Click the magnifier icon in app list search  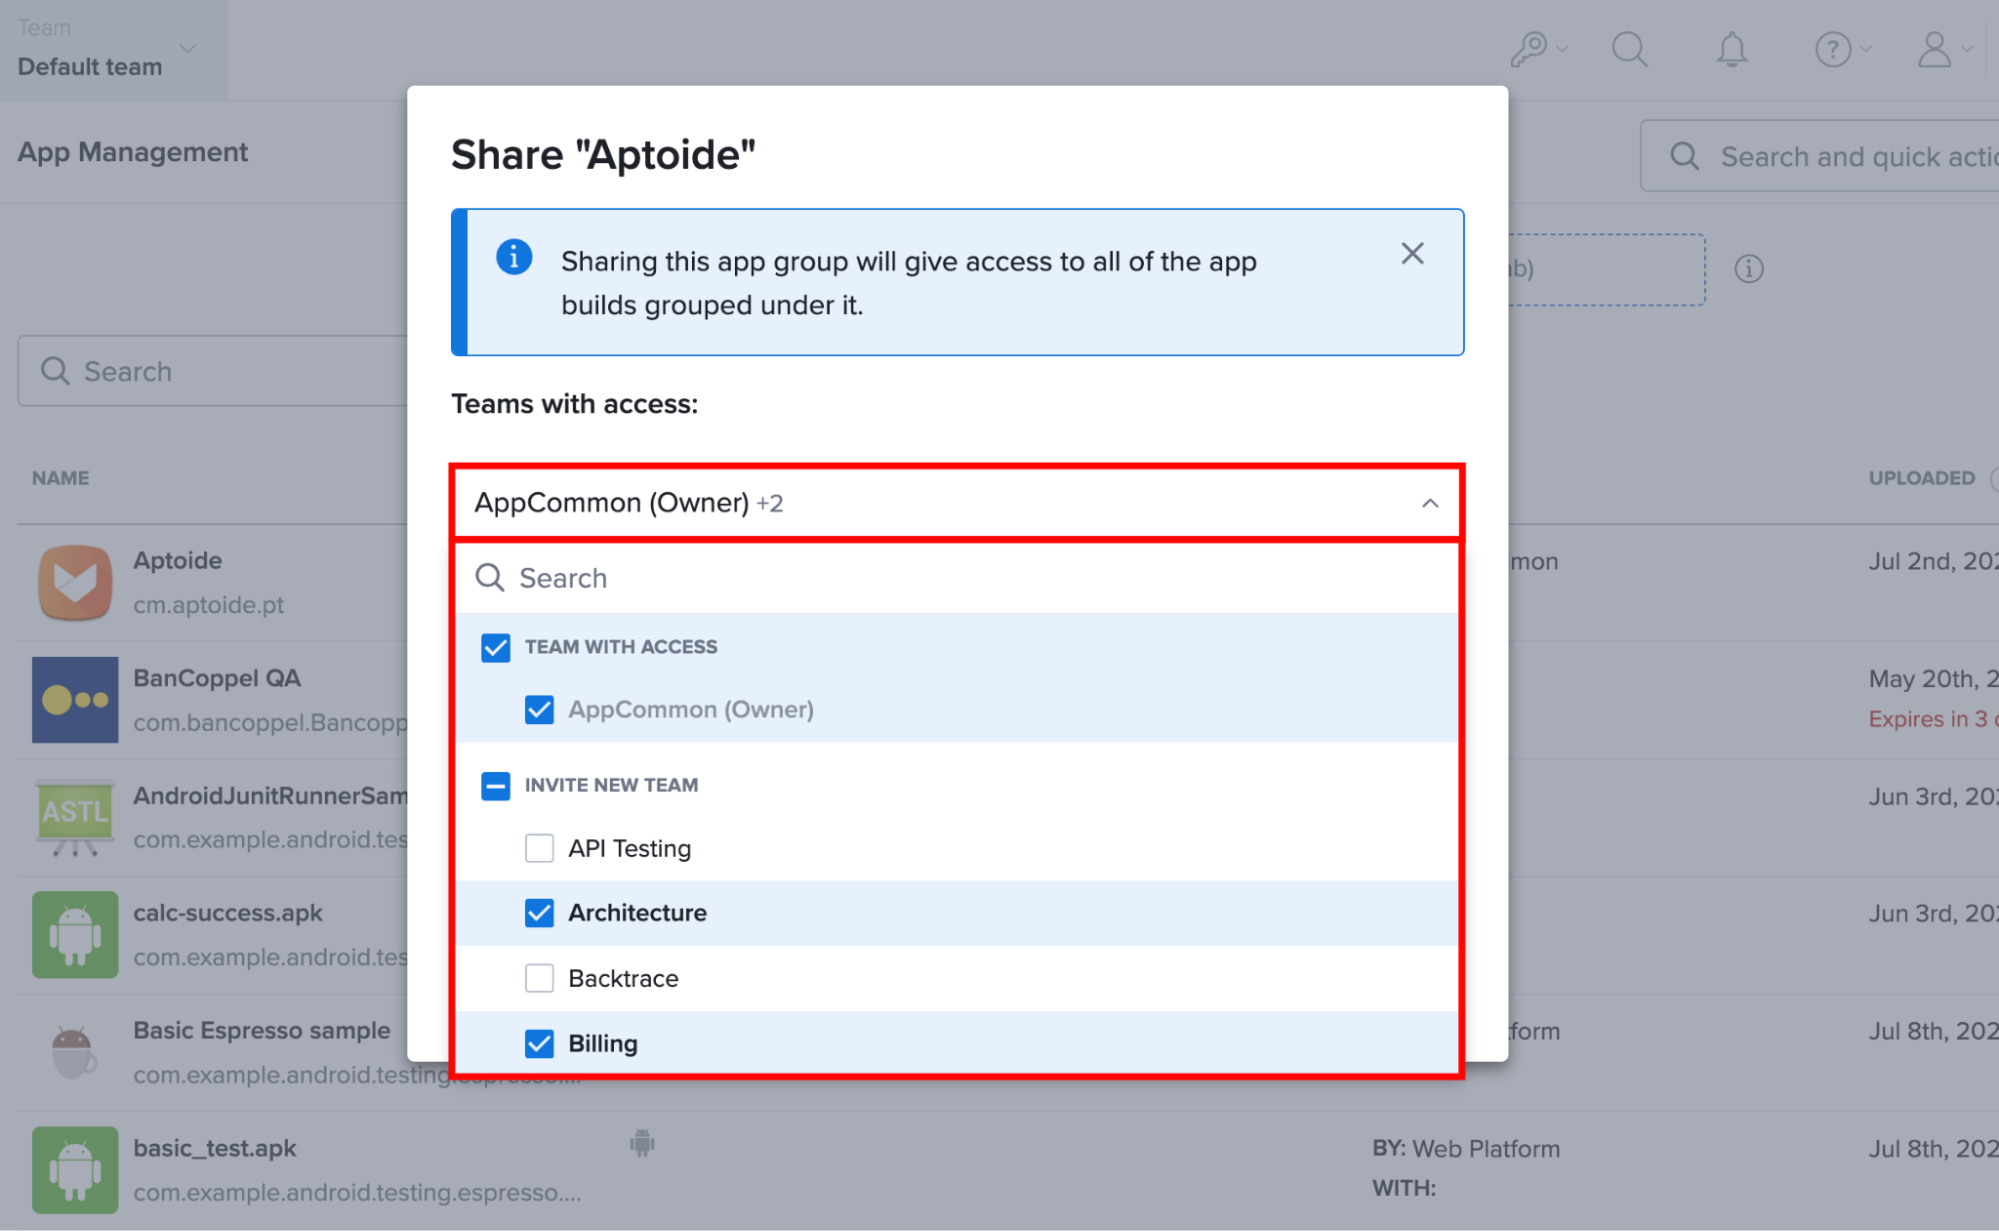tap(55, 371)
